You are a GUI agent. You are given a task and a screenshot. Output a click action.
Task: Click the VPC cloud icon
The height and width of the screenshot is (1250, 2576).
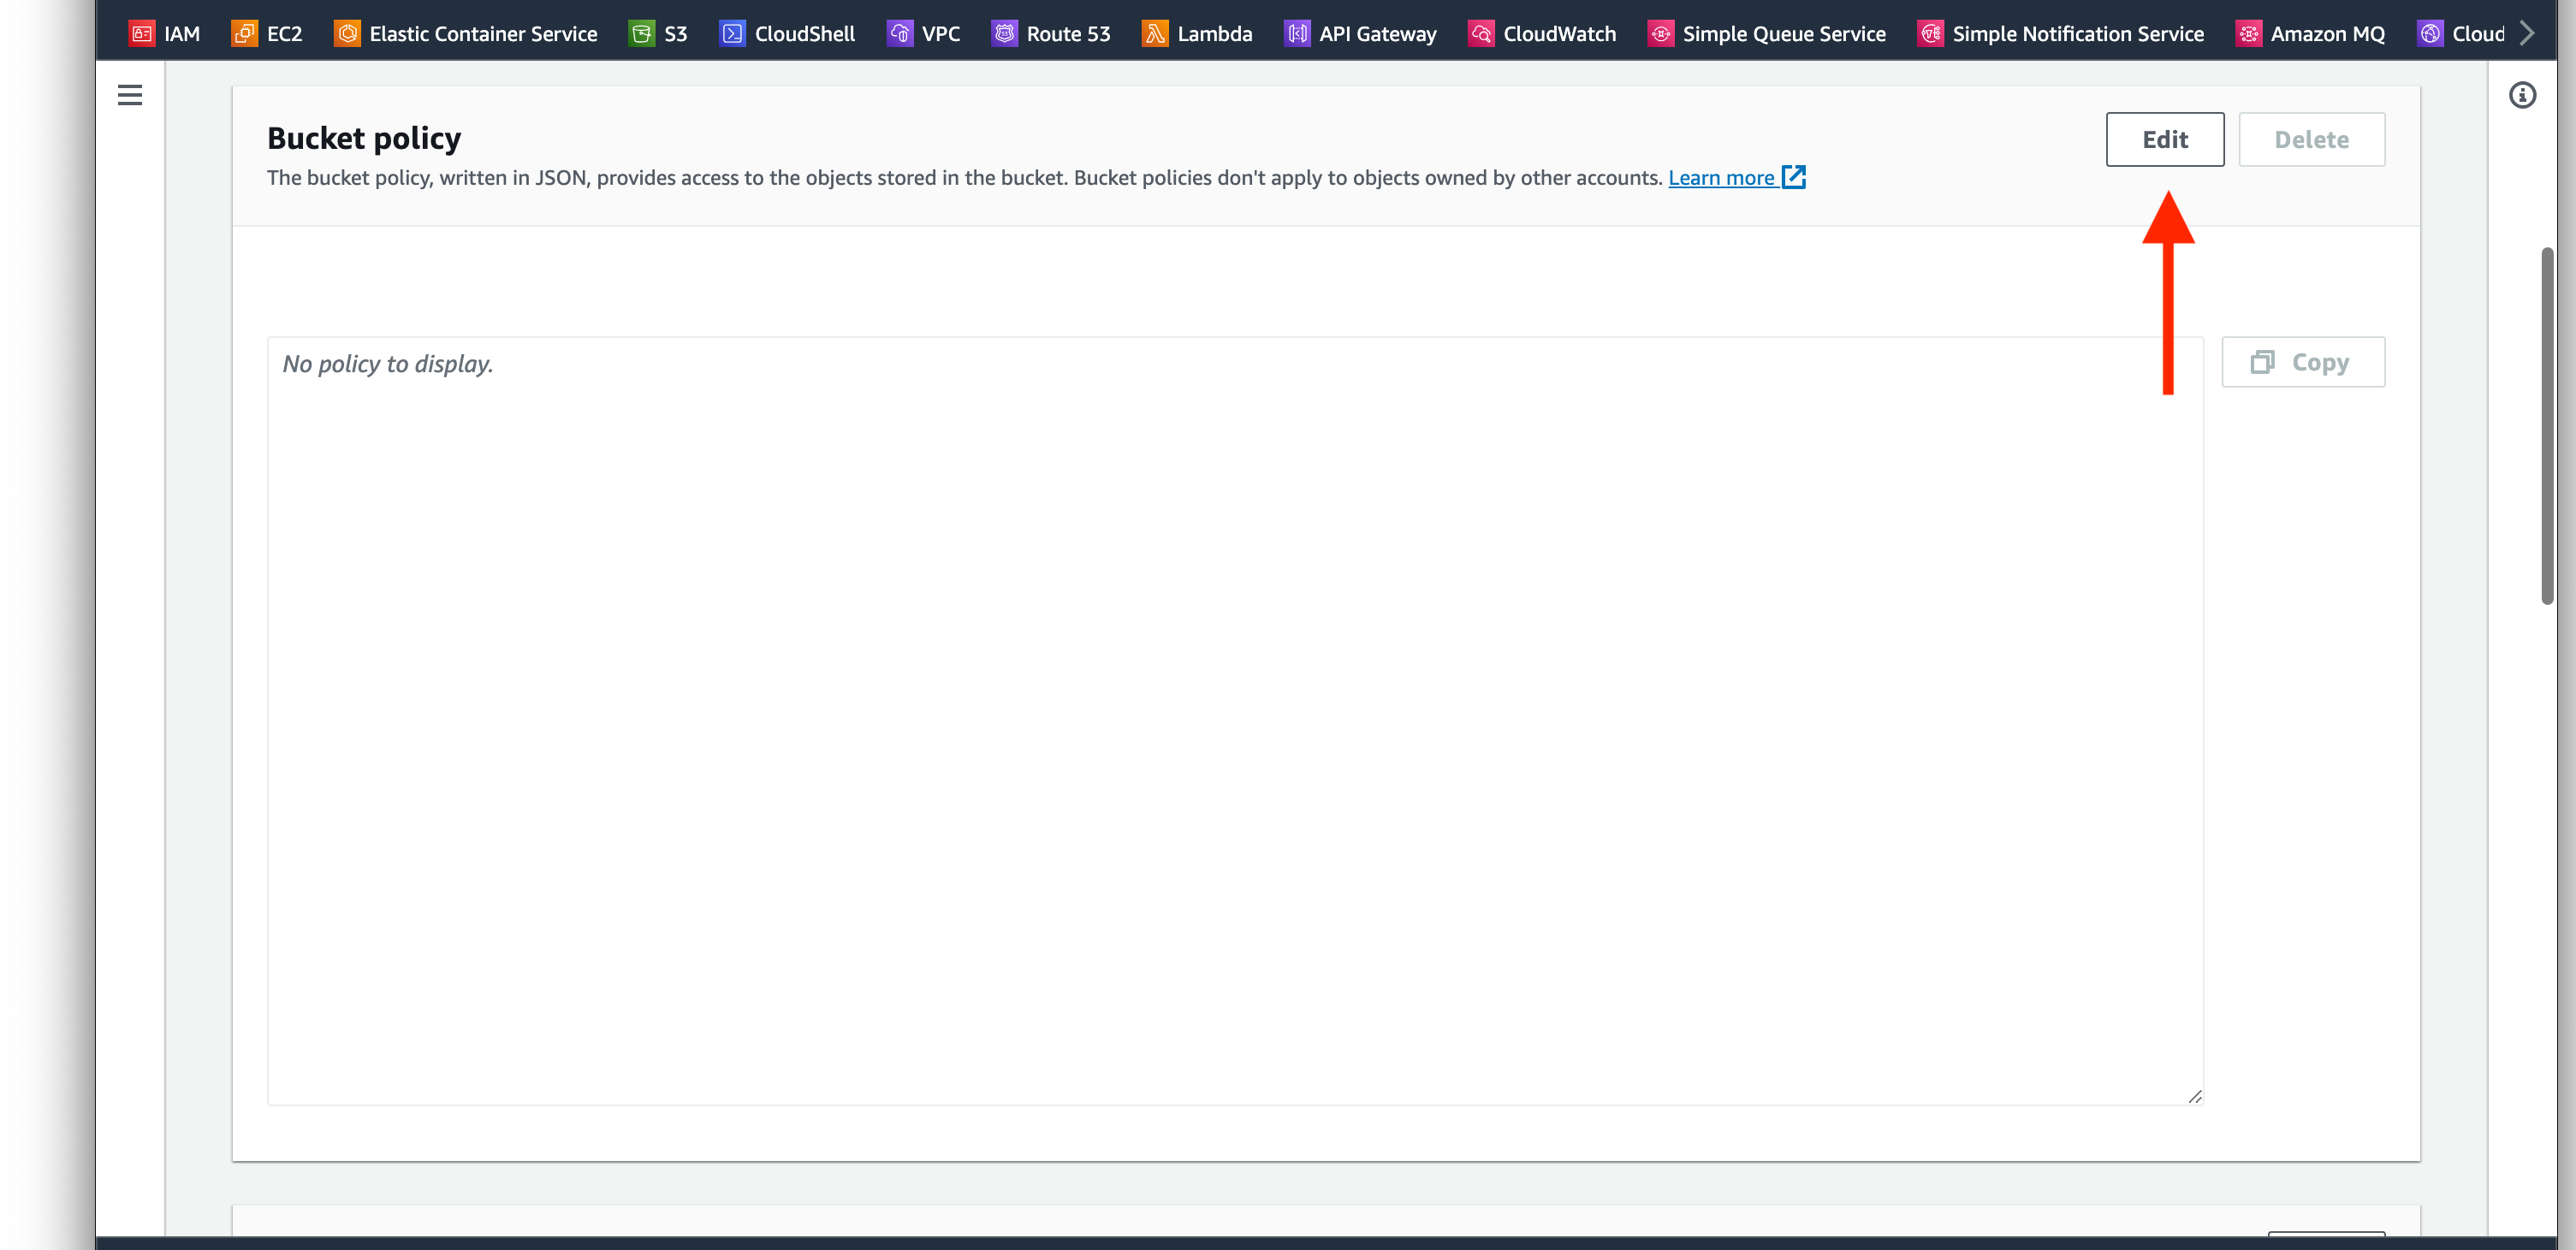pyautogui.click(x=899, y=33)
